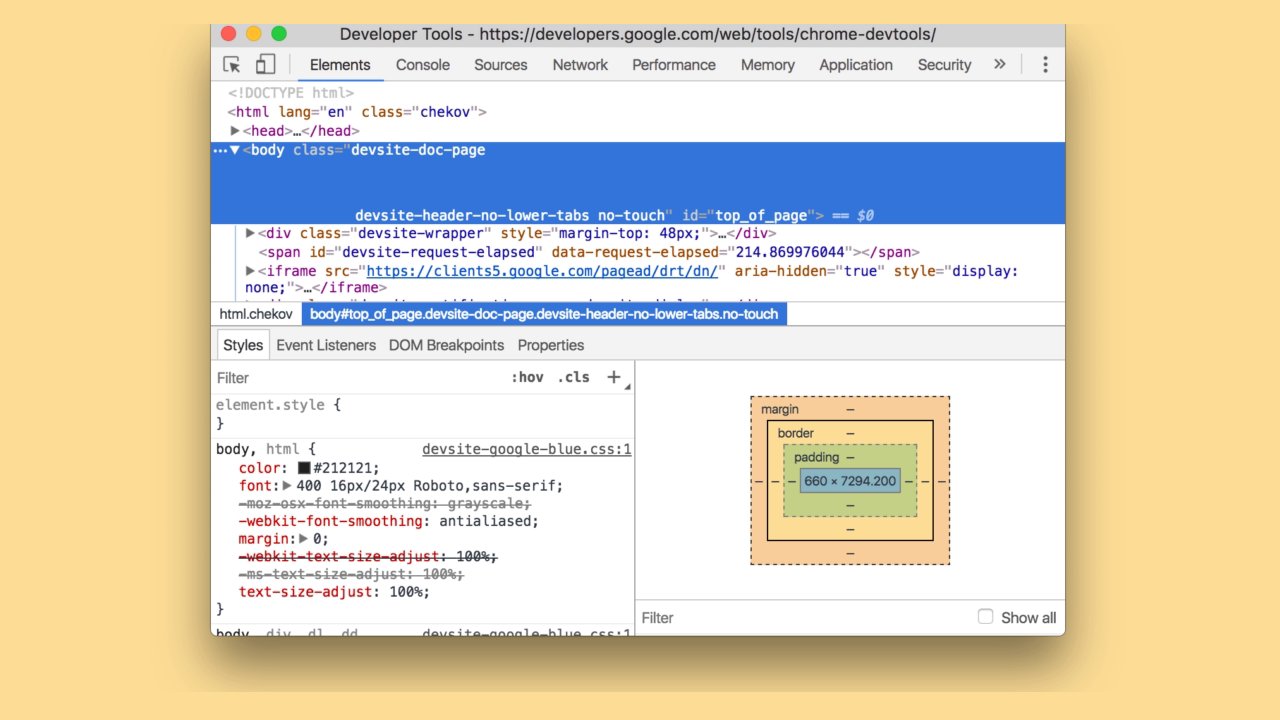Open the DevTools three-dot customize menu

(x=1045, y=65)
